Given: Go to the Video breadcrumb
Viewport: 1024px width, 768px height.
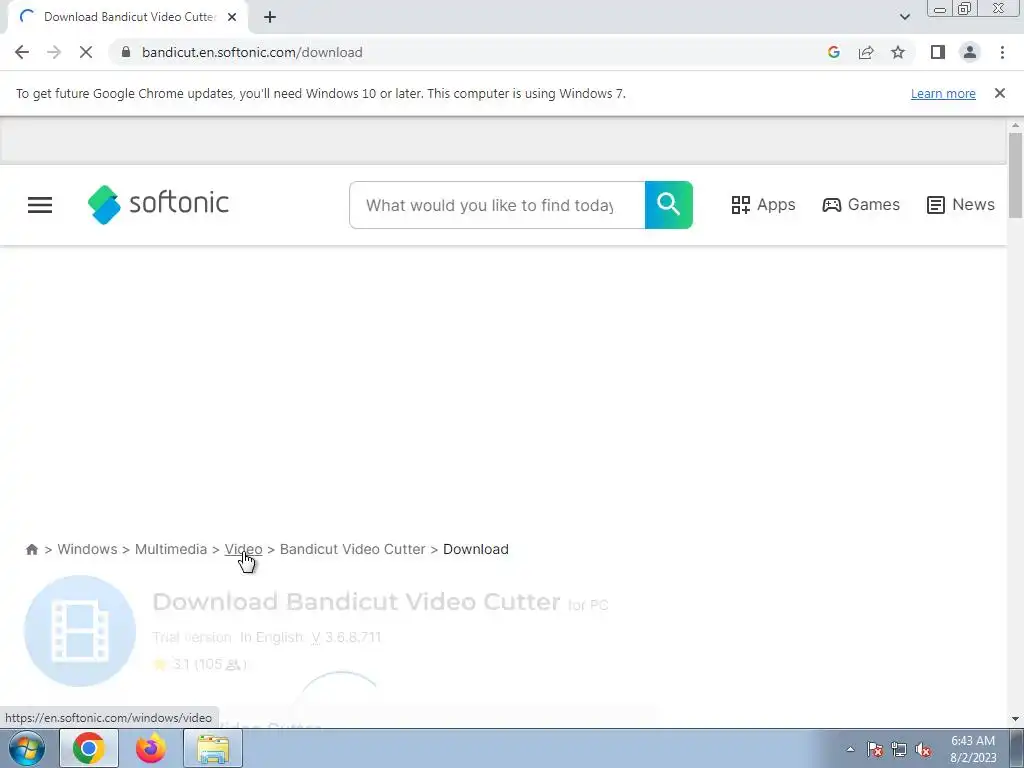Looking at the screenshot, I should [x=243, y=549].
